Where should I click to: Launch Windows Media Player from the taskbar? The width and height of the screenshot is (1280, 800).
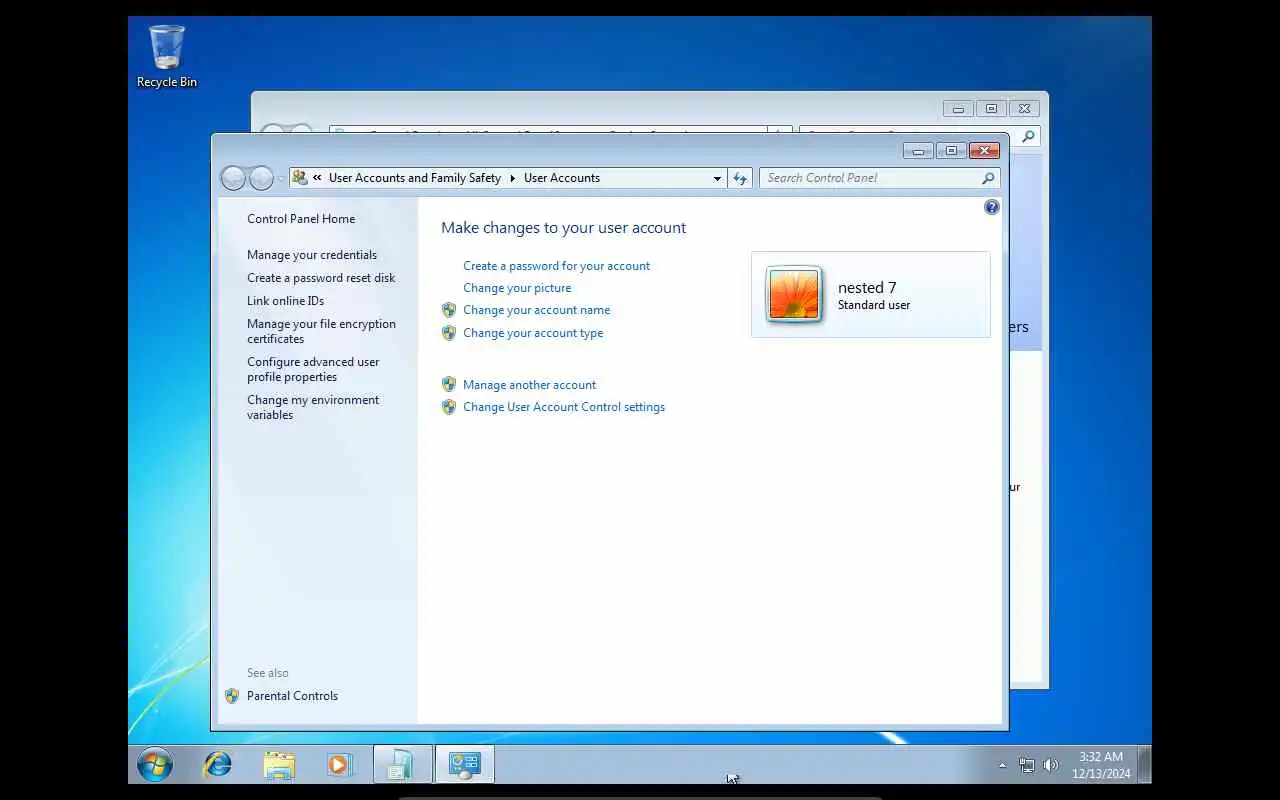click(x=340, y=765)
